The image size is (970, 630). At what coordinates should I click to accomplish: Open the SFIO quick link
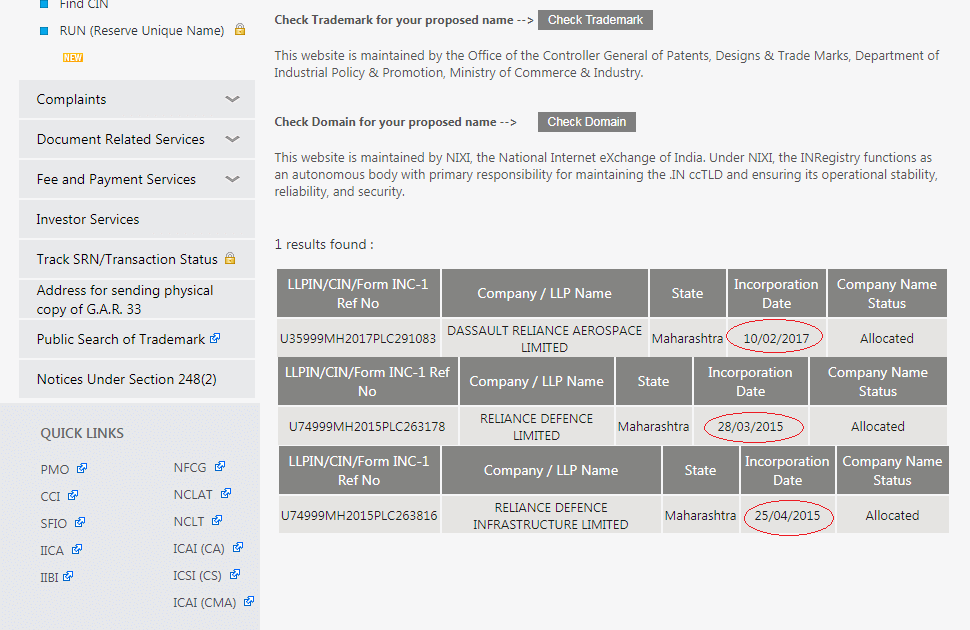tap(53, 524)
